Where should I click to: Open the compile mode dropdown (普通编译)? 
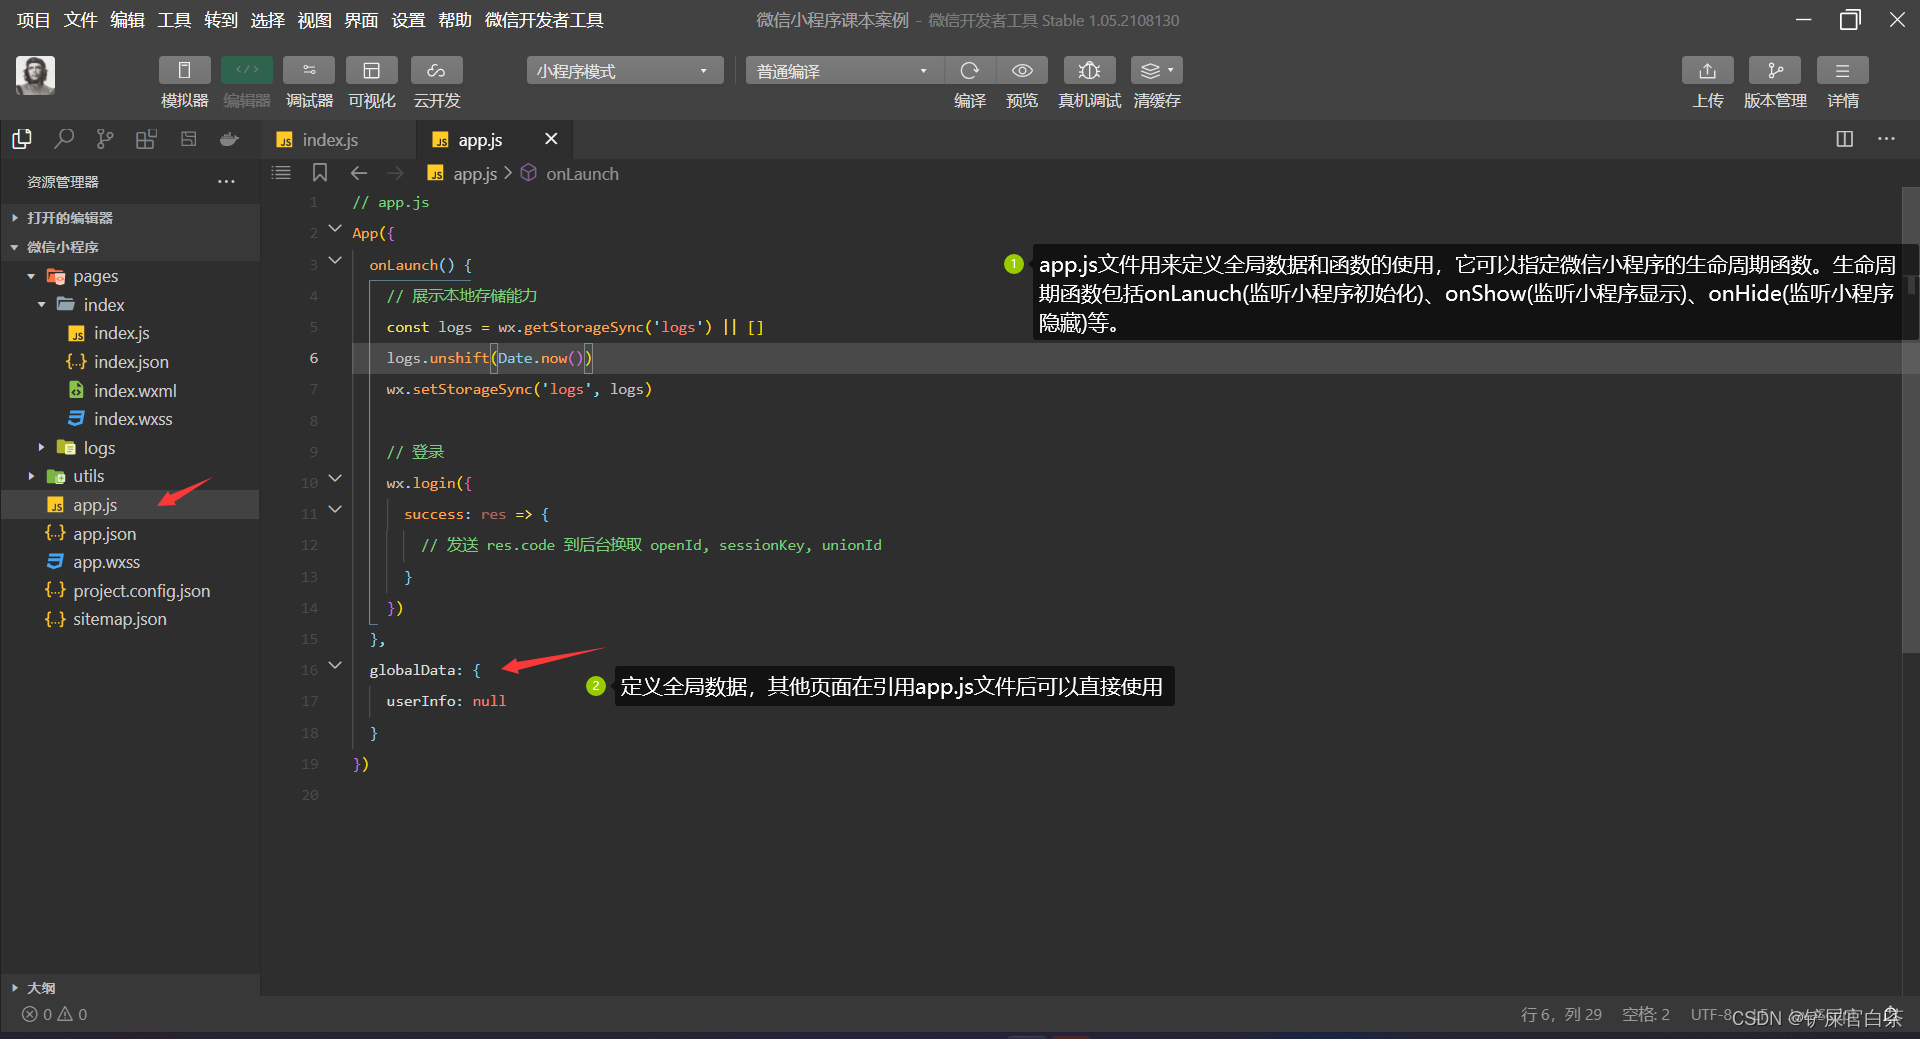(842, 71)
